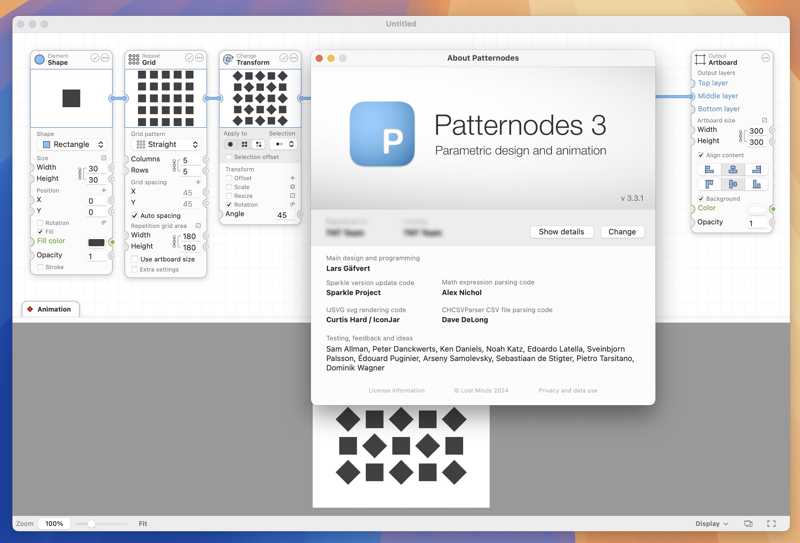Open the Grid node more options ellipsis

coord(199,58)
